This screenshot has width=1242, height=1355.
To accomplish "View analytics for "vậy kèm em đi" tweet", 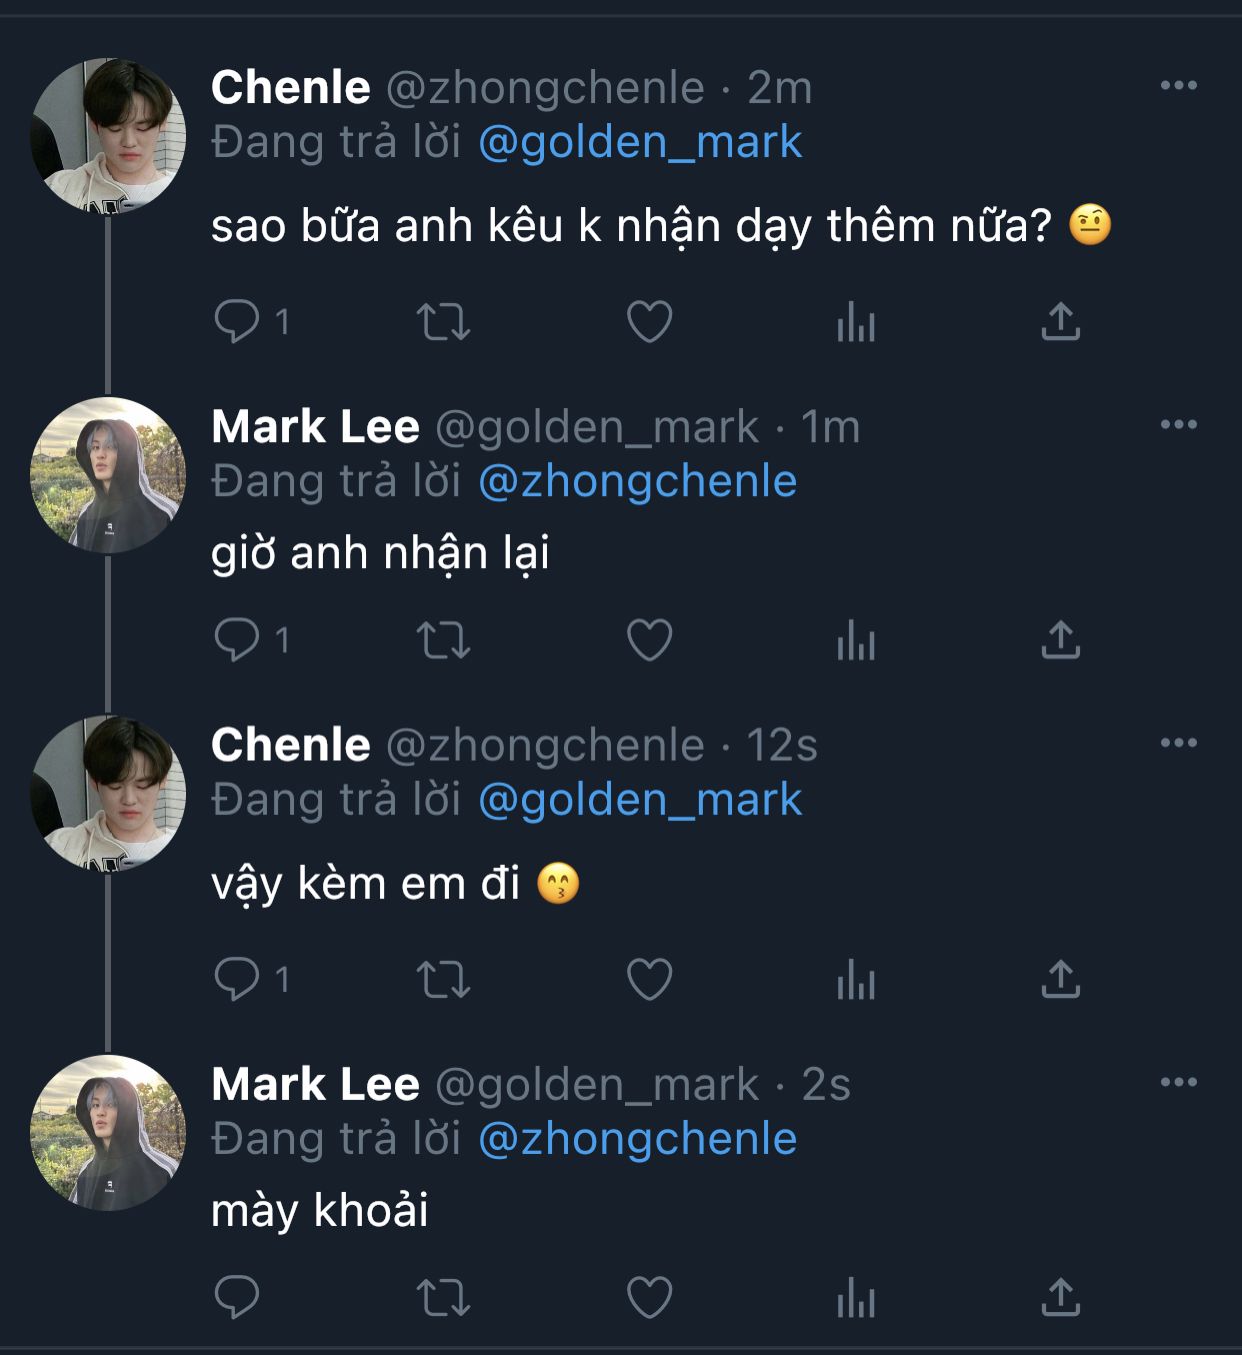I will click(x=856, y=979).
